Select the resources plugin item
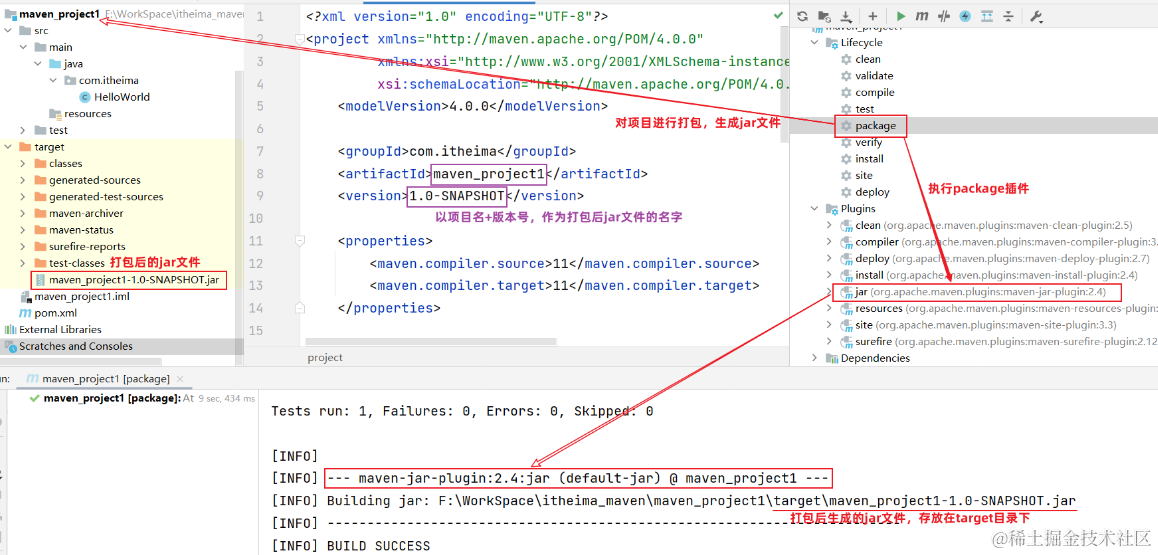Screen dimensions: 1158x555 [x=998, y=308]
